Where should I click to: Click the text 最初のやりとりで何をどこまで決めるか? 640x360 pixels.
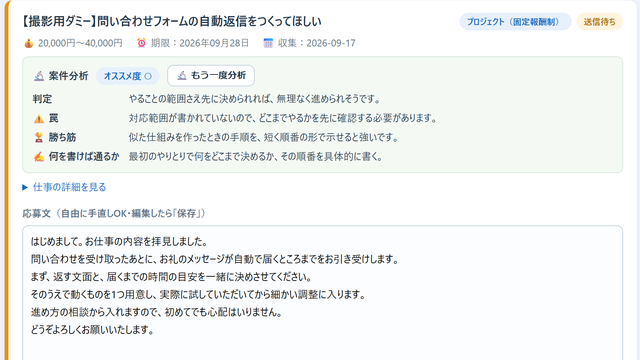click(202, 156)
